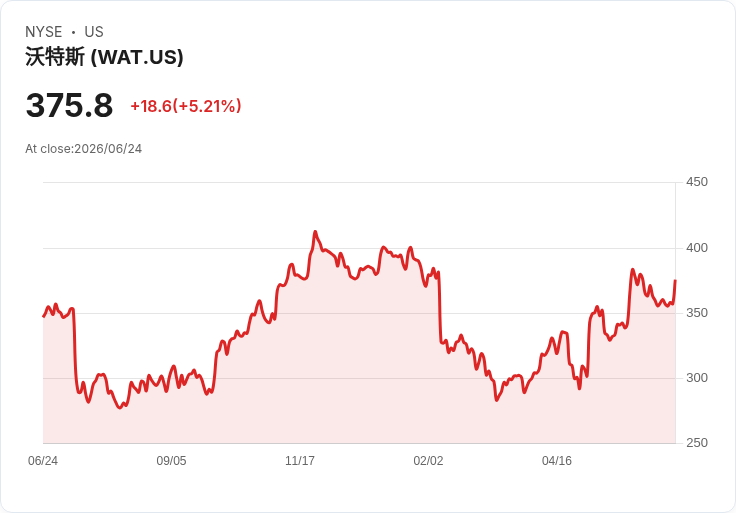Click the US market label

(x=94, y=32)
